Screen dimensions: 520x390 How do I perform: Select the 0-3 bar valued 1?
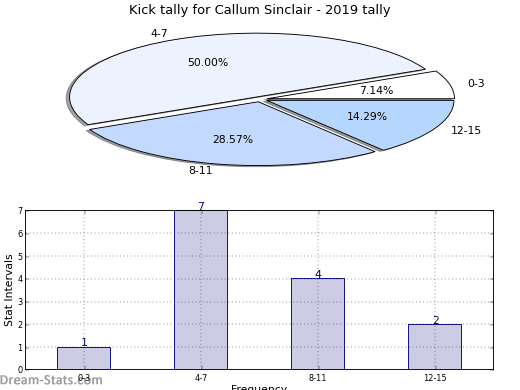(84, 358)
